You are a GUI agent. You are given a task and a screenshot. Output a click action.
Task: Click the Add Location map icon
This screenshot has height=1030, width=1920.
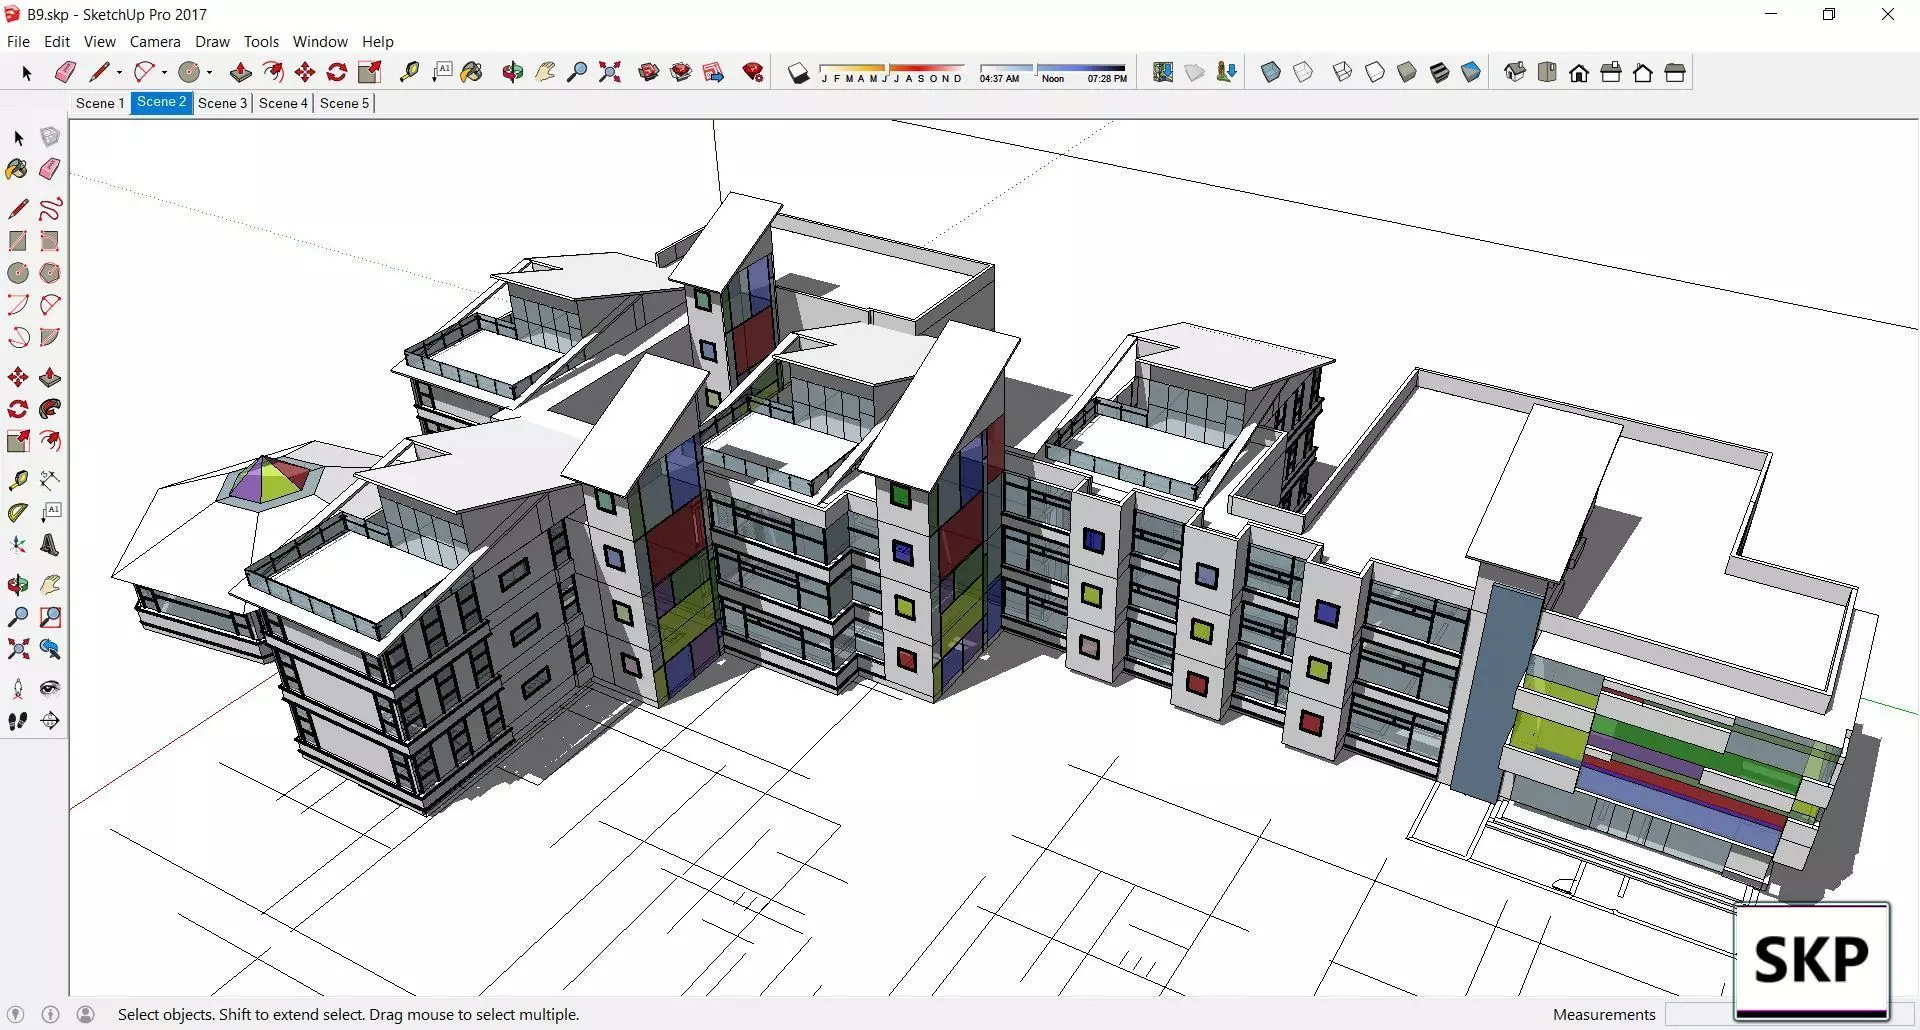tap(1163, 72)
